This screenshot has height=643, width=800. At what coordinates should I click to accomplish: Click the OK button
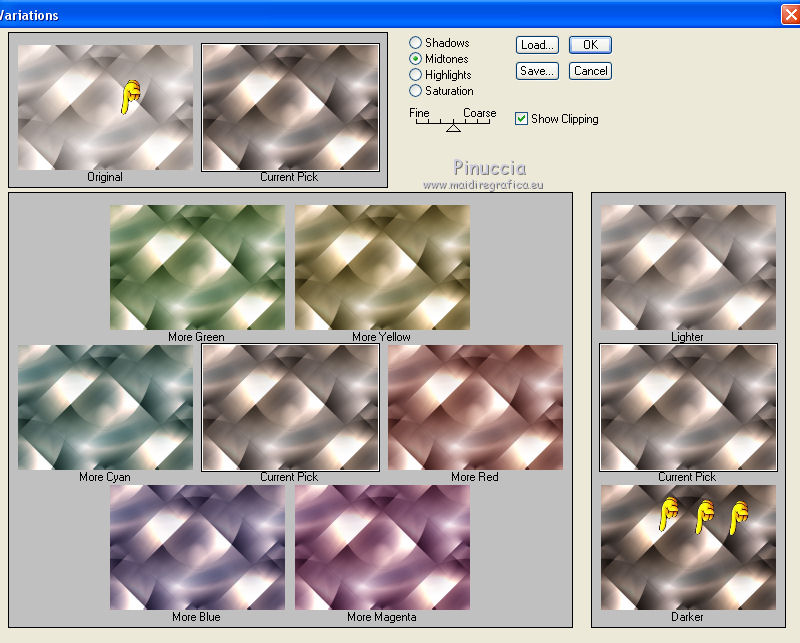click(590, 45)
